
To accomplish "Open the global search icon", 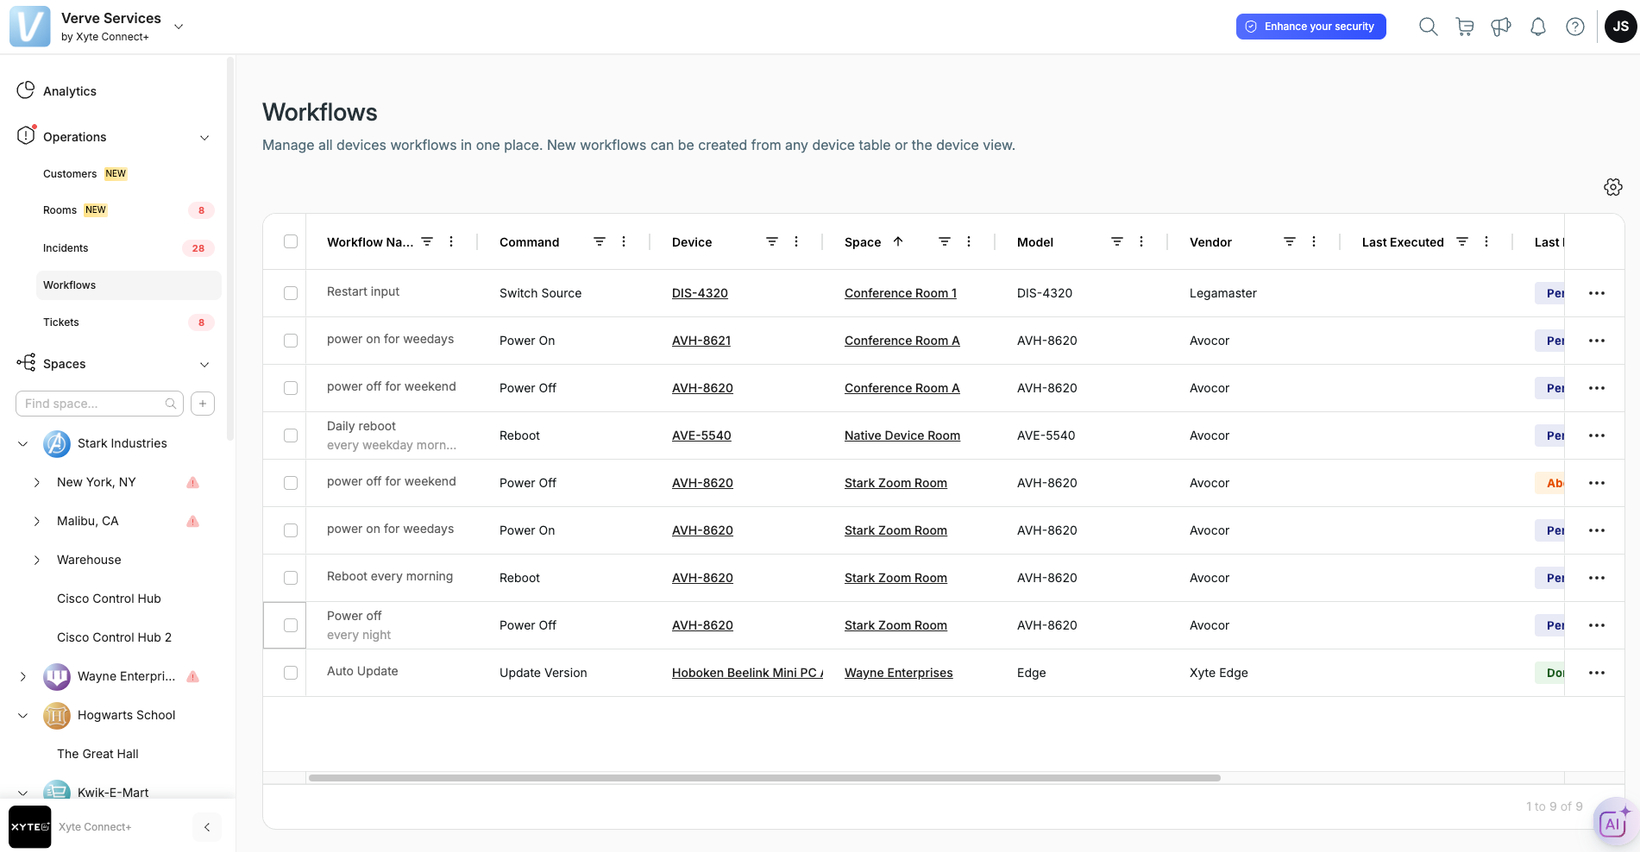I will click(1428, 27).
